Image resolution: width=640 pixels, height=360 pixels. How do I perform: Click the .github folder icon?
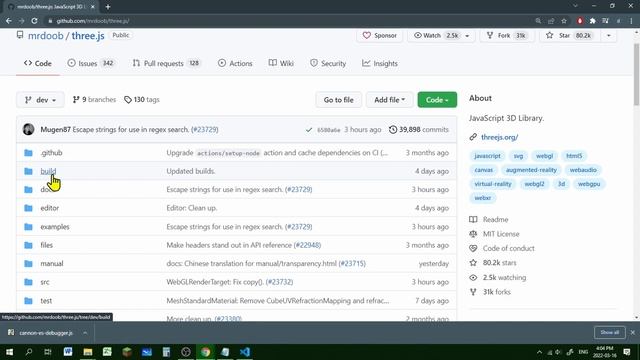[x=28, y=153]
